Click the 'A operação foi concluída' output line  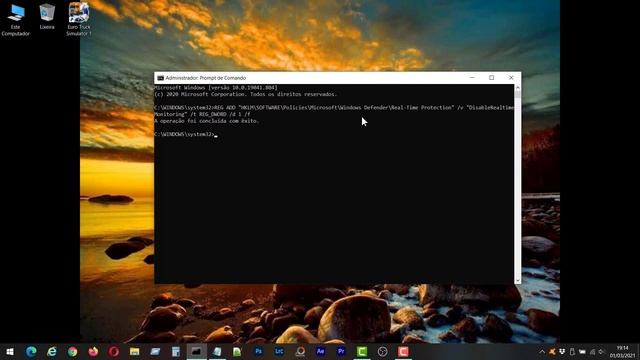(x=207, y=121)
